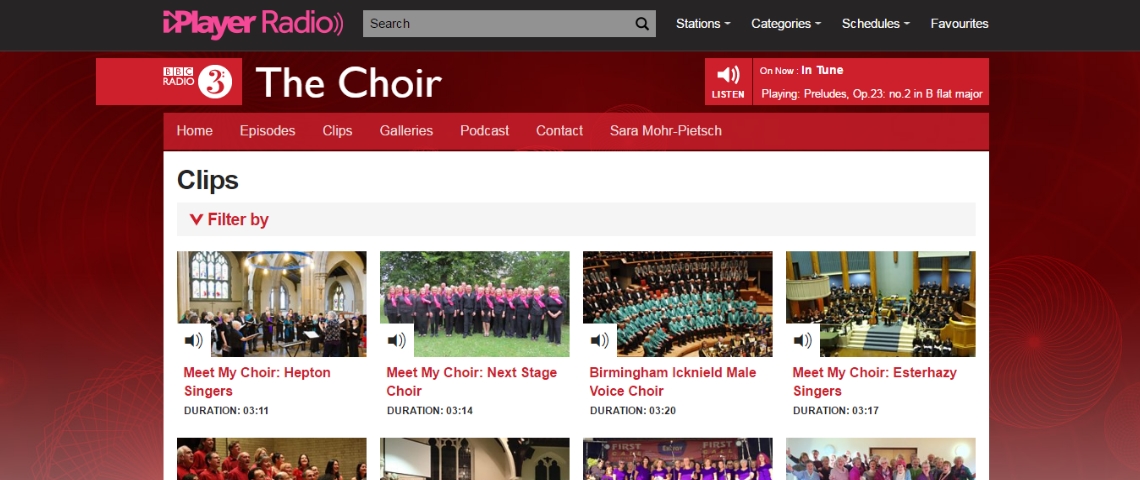This screenshot has height=480, width=1140.
Task: Select the Clips tab
Action: pos(337,131)
